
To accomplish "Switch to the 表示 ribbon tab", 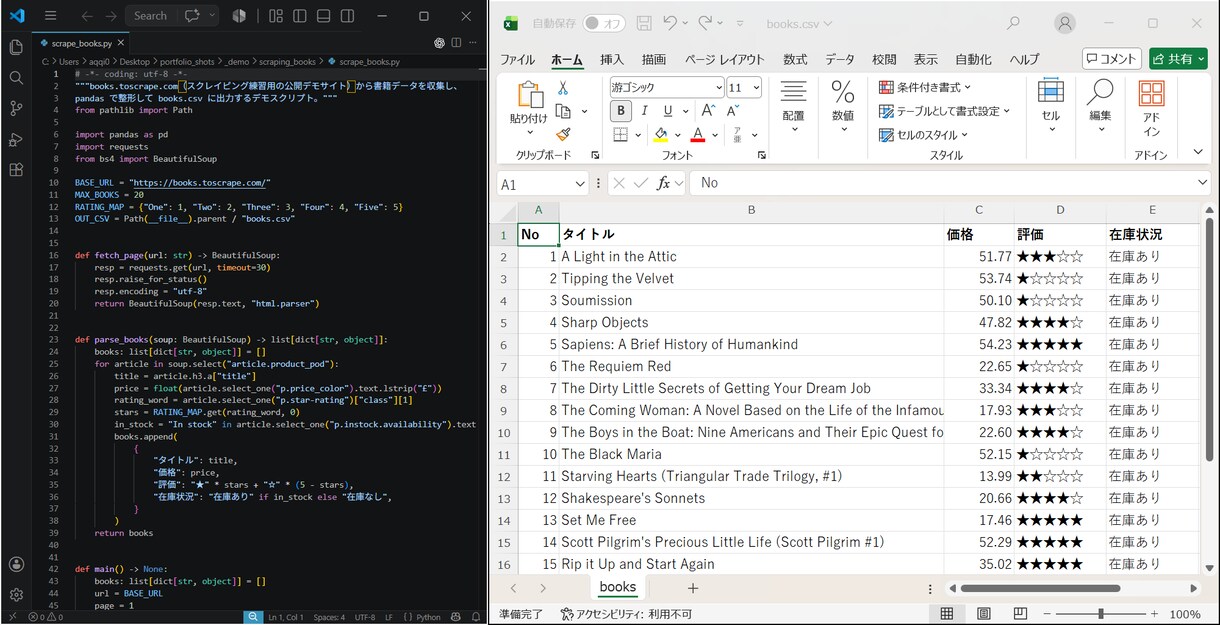I will point(926,59).
